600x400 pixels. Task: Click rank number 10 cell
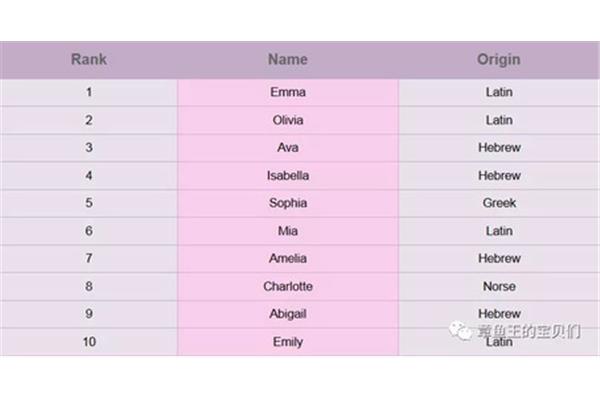89,342
